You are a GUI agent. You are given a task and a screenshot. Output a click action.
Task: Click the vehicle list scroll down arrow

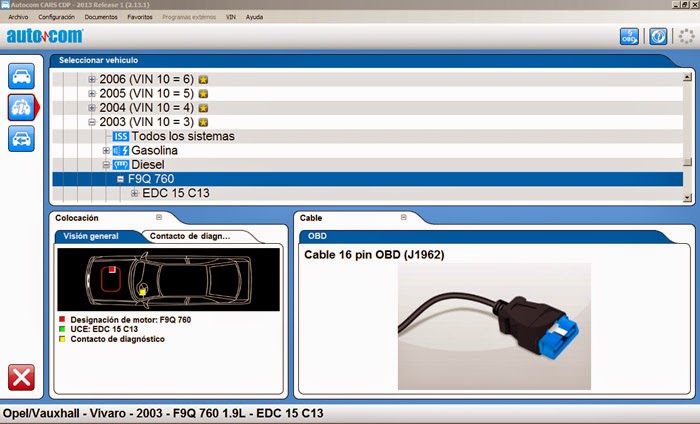tap(687, 197)
